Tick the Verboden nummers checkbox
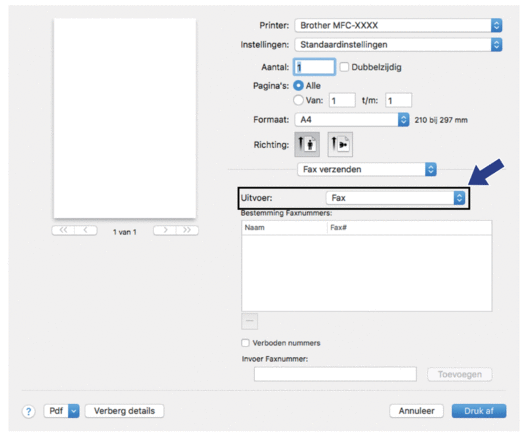 point(245,343)
